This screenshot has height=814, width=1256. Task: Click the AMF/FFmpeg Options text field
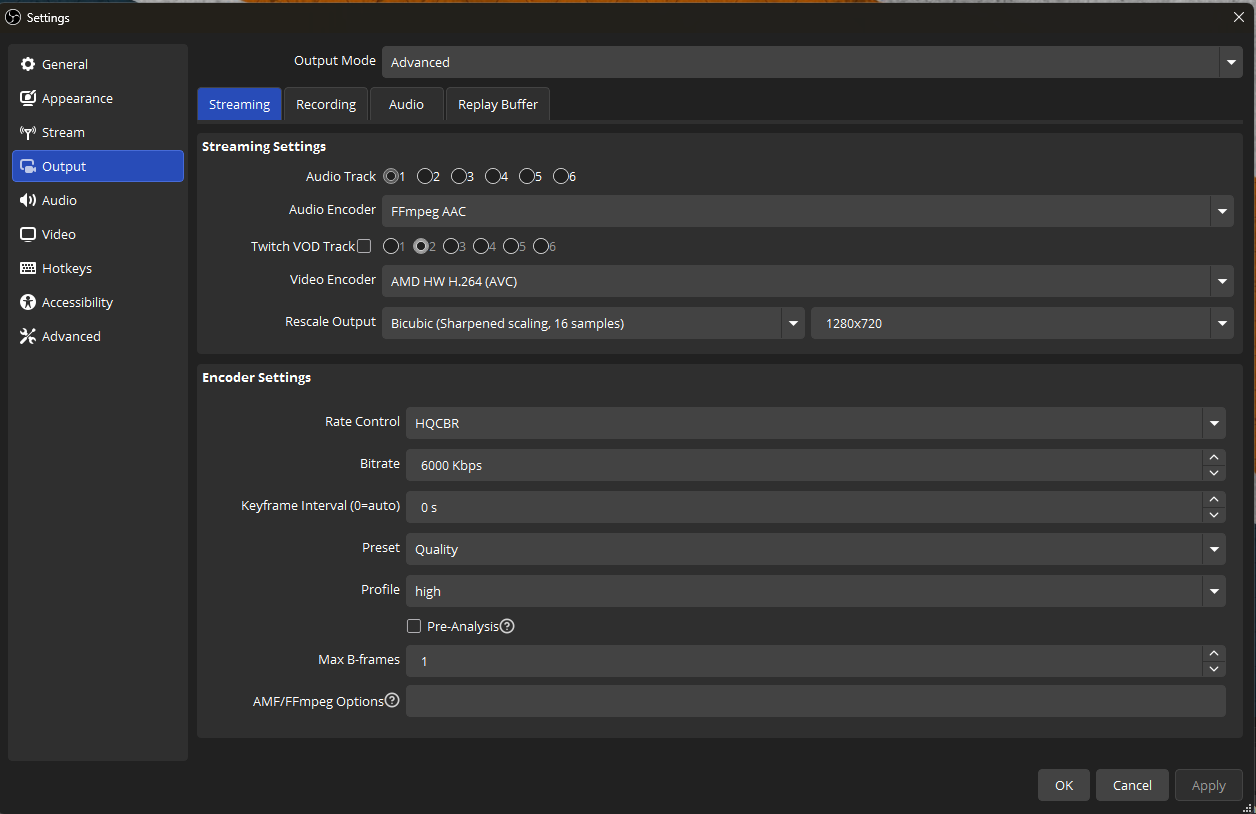(x=815, y=701)
